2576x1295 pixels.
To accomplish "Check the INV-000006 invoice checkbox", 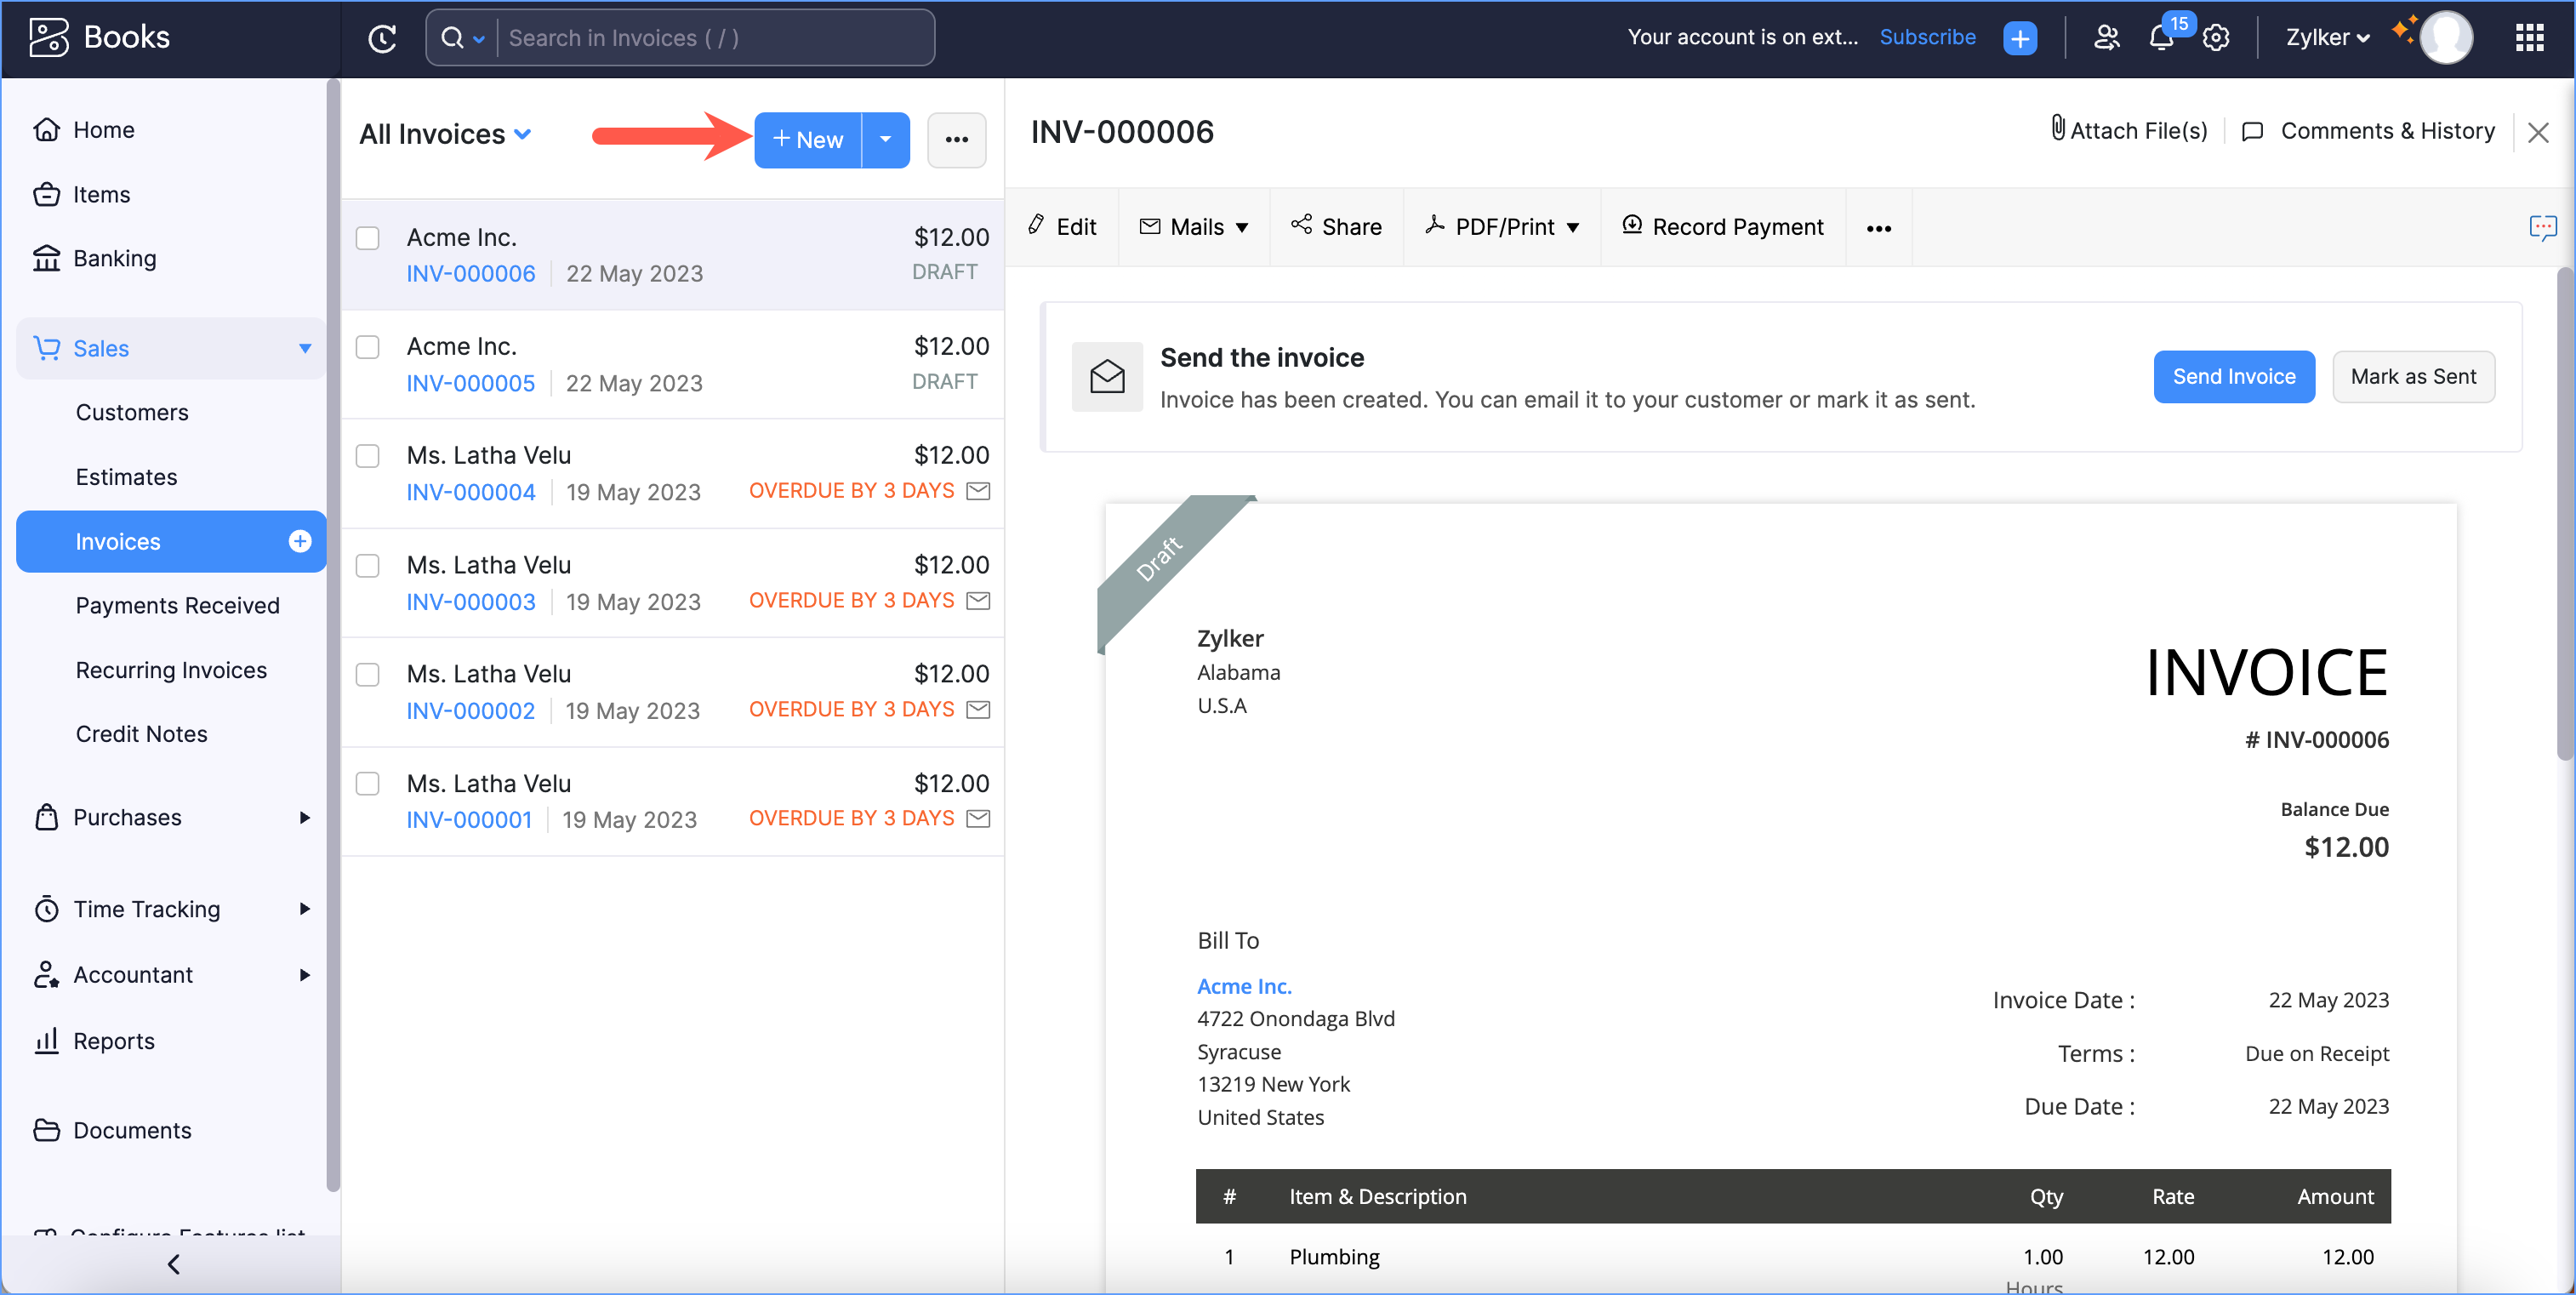I will 368,238.
